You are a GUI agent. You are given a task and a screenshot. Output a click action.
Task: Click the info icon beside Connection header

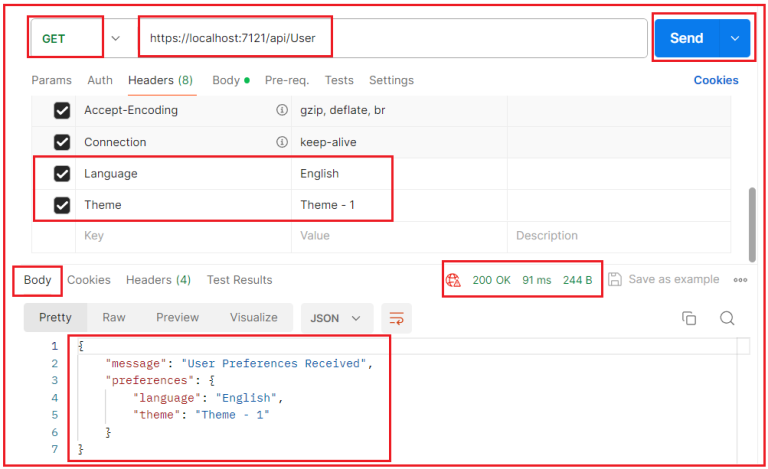tap(281, 142)
